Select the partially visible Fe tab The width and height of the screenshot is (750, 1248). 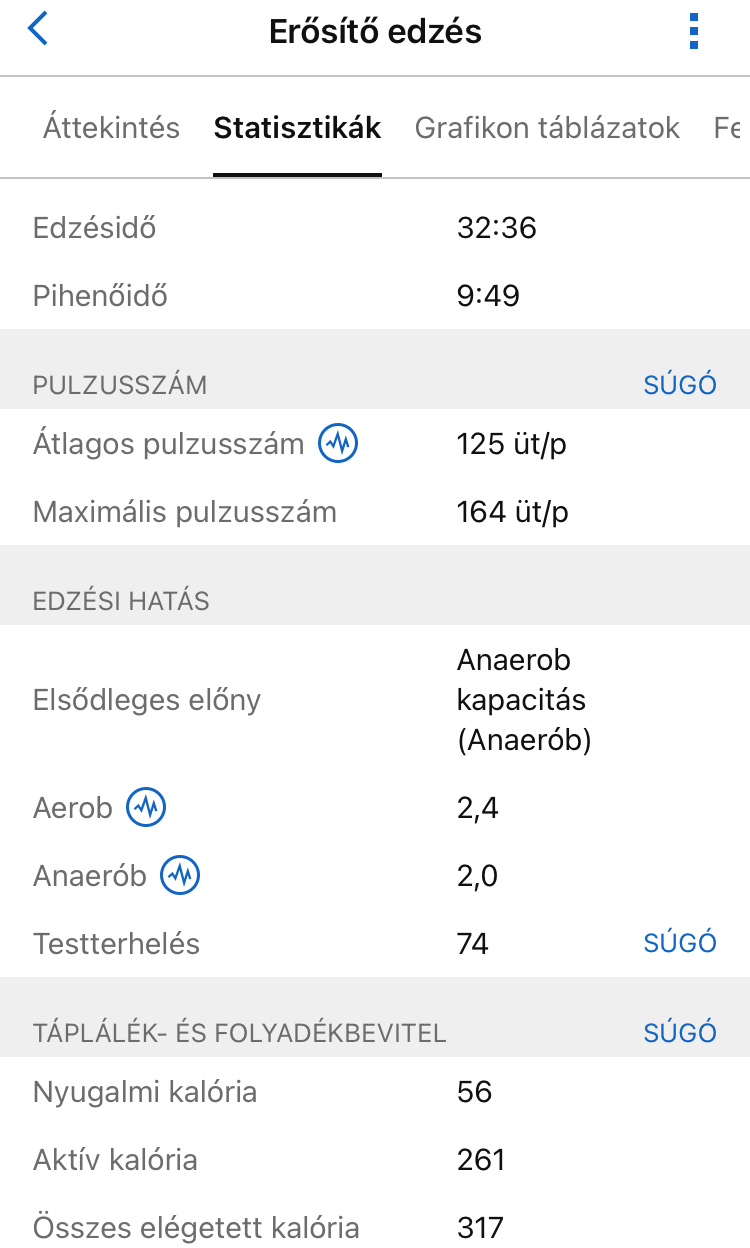pos(728,128)
